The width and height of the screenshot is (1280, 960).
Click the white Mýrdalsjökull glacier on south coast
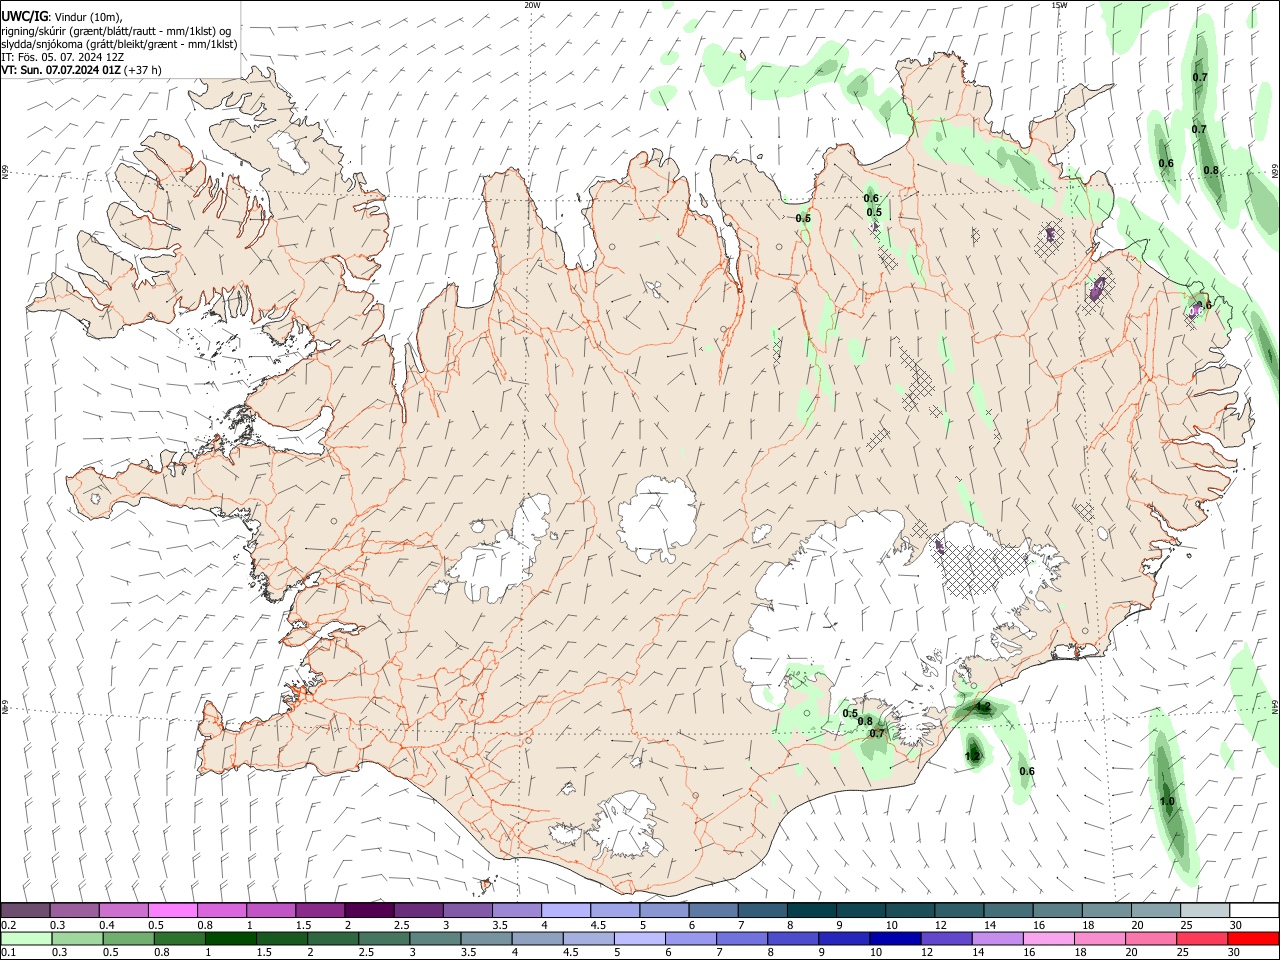[626, 826]
